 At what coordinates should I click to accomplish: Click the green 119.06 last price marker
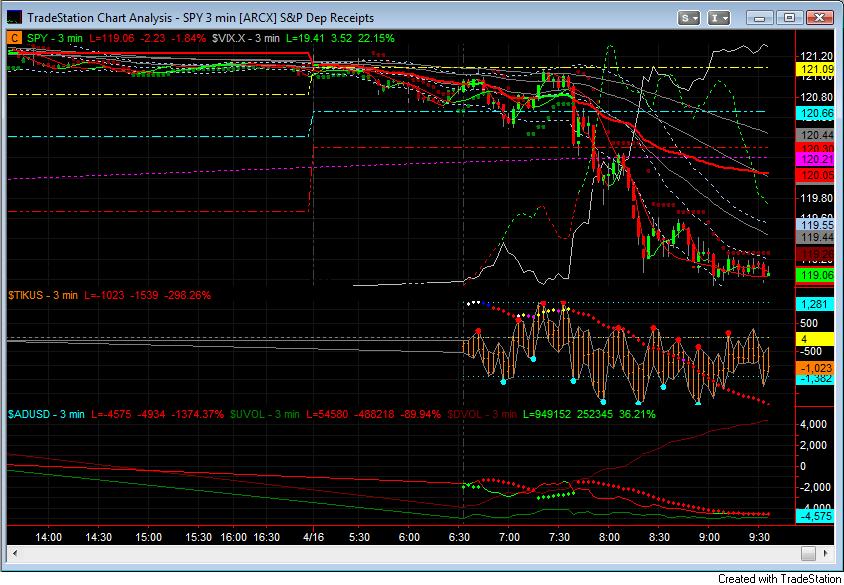pos(817,275)
